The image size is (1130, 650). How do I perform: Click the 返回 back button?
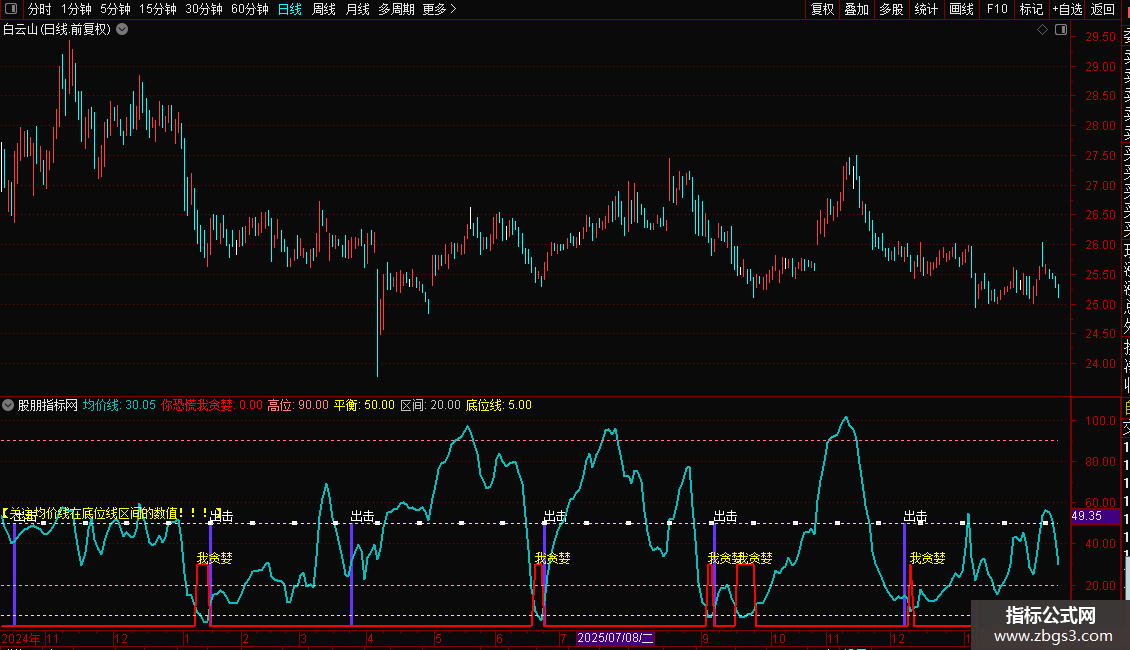[x=1103, y=9]
